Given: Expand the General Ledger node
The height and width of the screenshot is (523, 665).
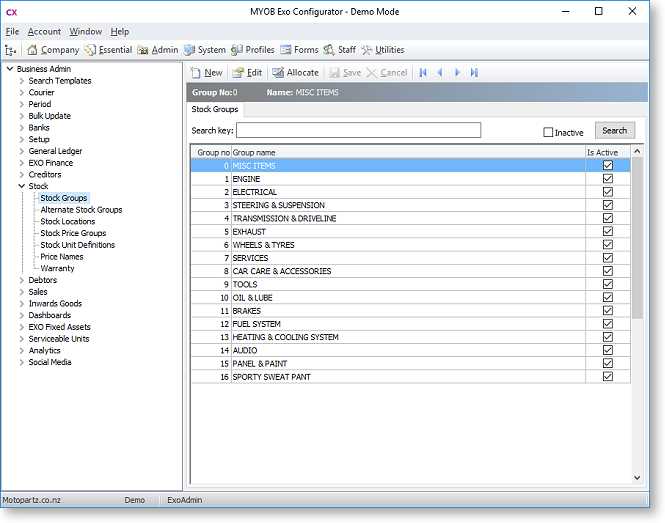Looking at the screenshot, I should point(22,151).
